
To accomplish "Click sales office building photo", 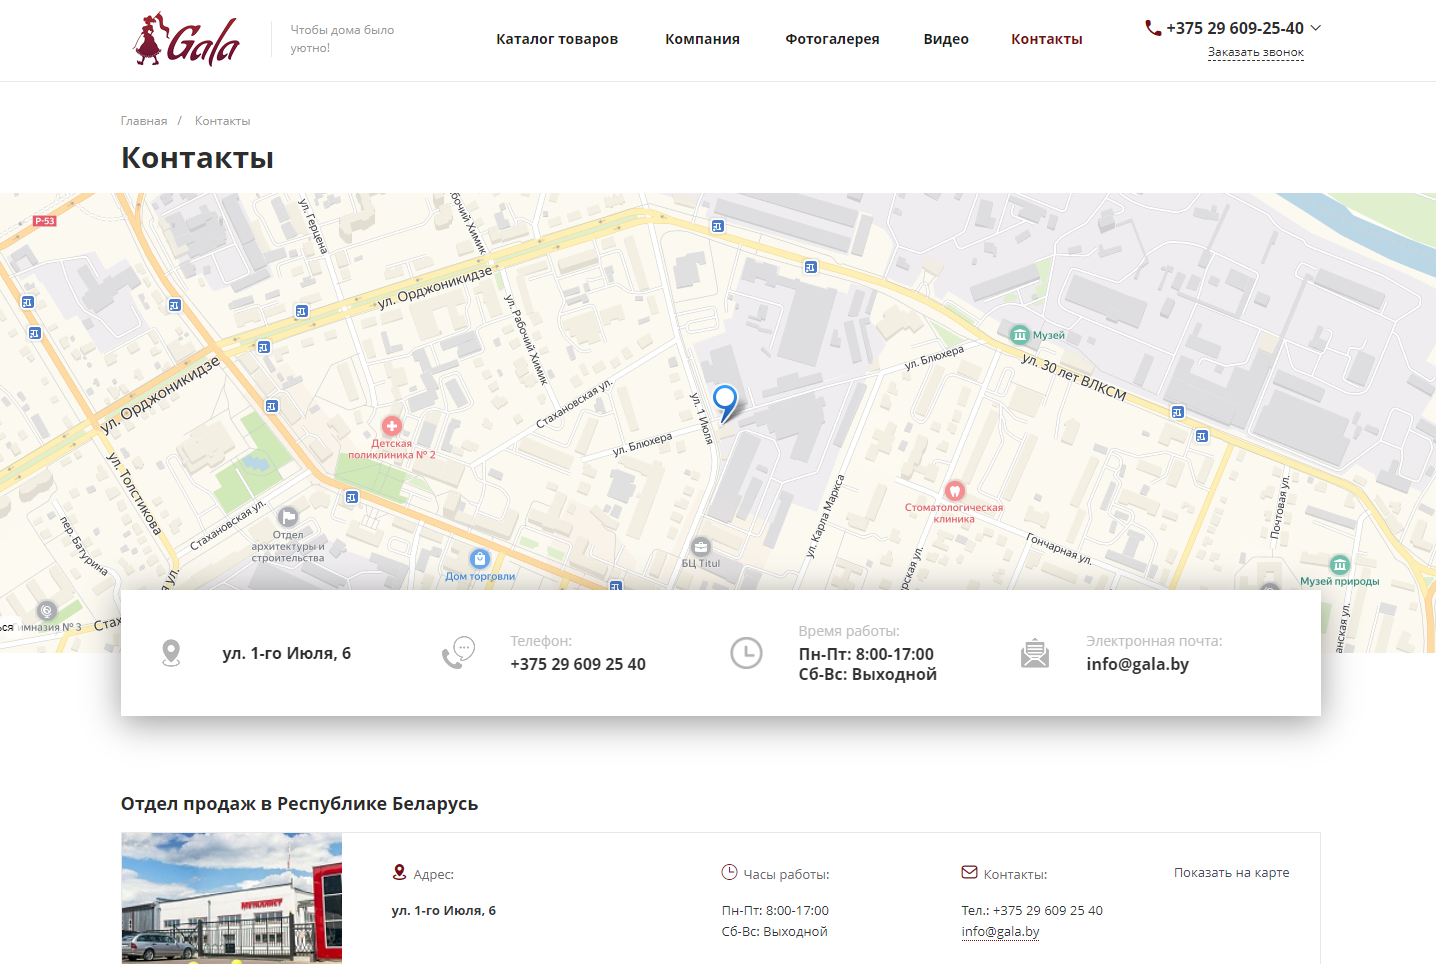I will coord(232,898).
